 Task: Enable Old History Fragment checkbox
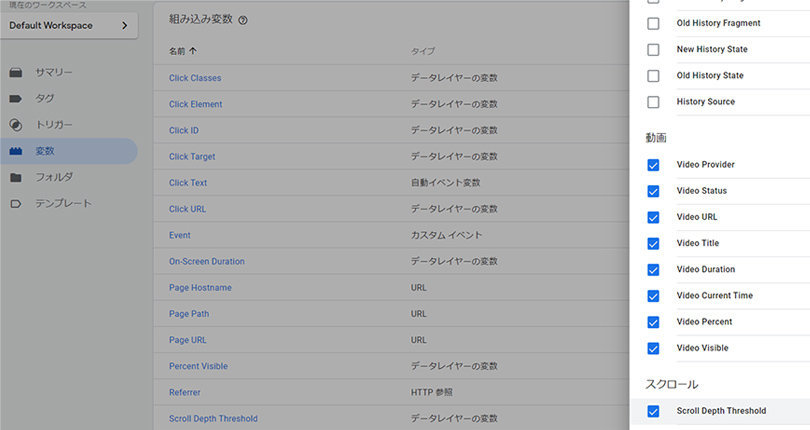point(653,23)
